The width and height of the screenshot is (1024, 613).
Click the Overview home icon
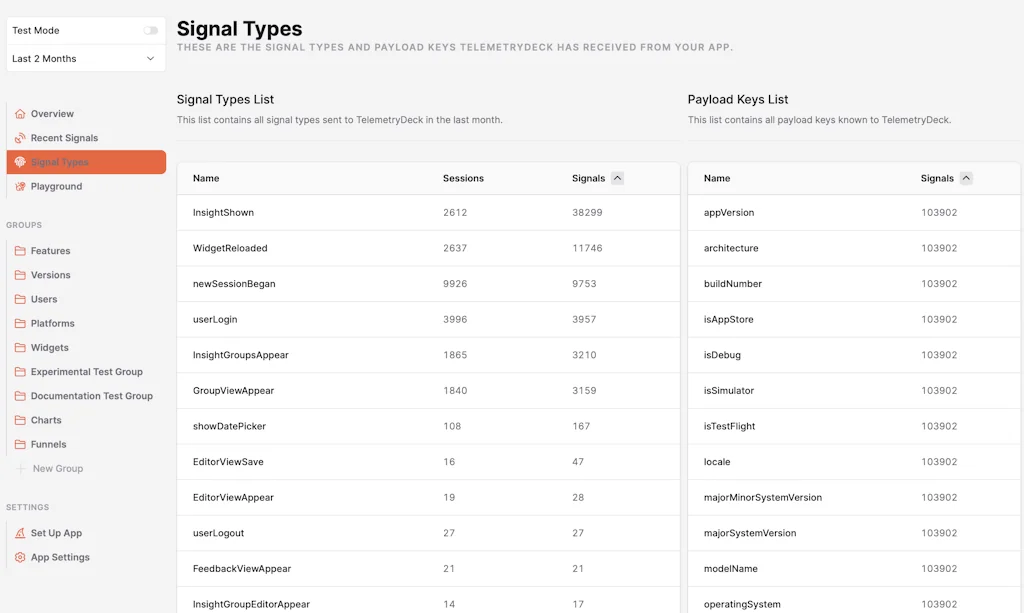click(x=20, y=114)
